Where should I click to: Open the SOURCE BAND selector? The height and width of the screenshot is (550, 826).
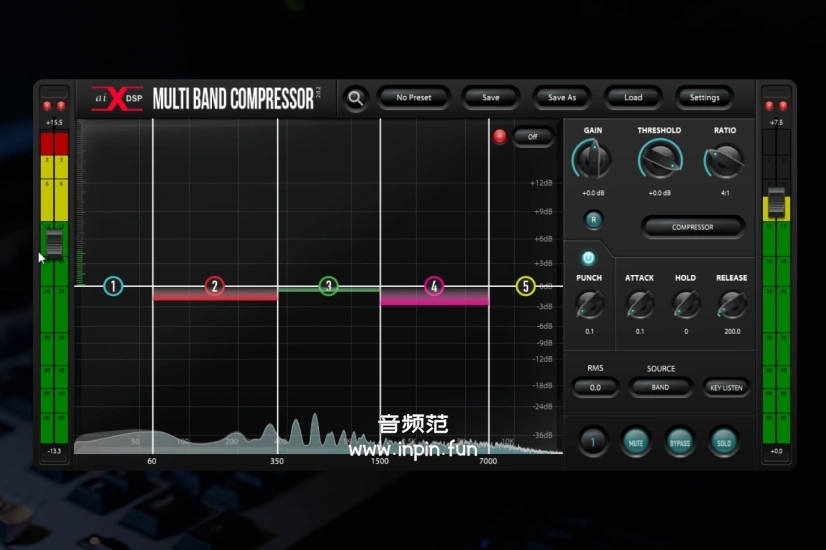(660, 387)
